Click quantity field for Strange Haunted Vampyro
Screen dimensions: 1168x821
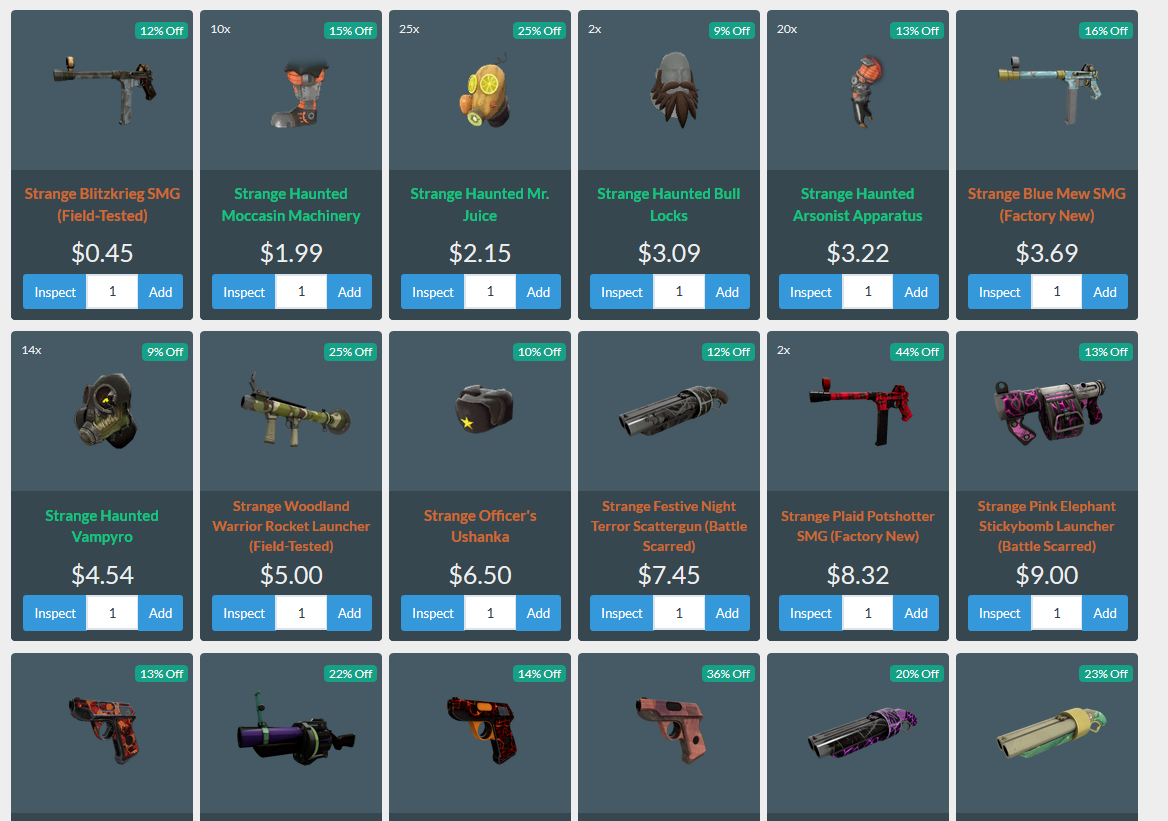[x=112, y=613]
